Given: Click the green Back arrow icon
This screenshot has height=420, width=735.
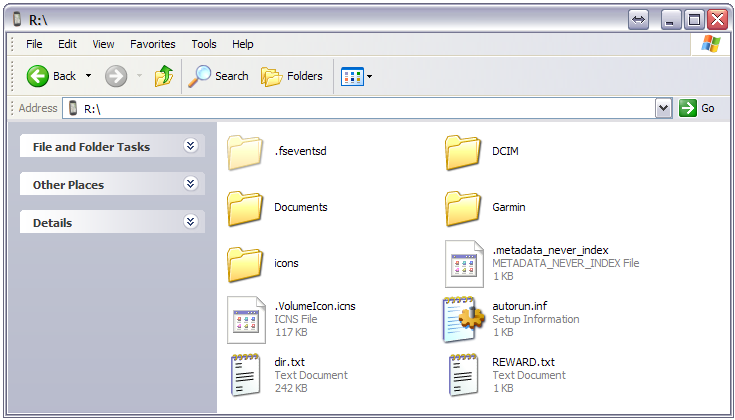Looking at the screenshot, I should coord(38,76).
